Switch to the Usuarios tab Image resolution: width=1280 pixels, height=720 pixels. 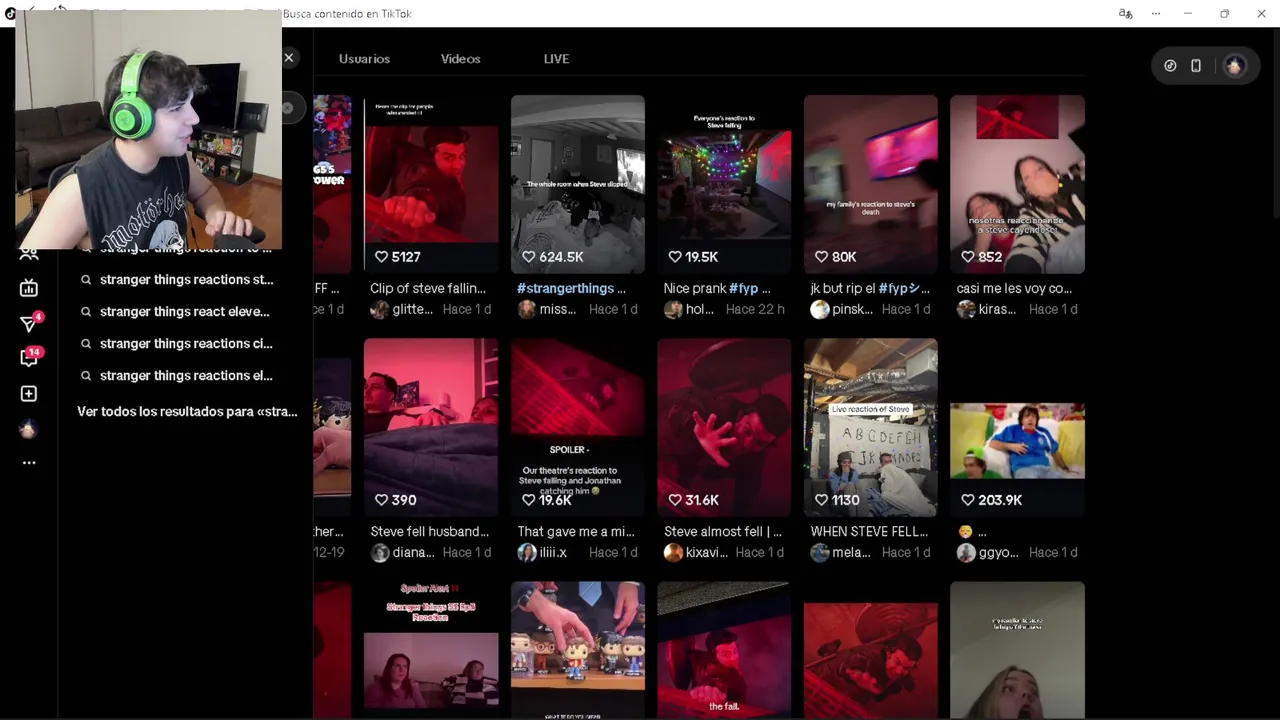click(364, 59)
